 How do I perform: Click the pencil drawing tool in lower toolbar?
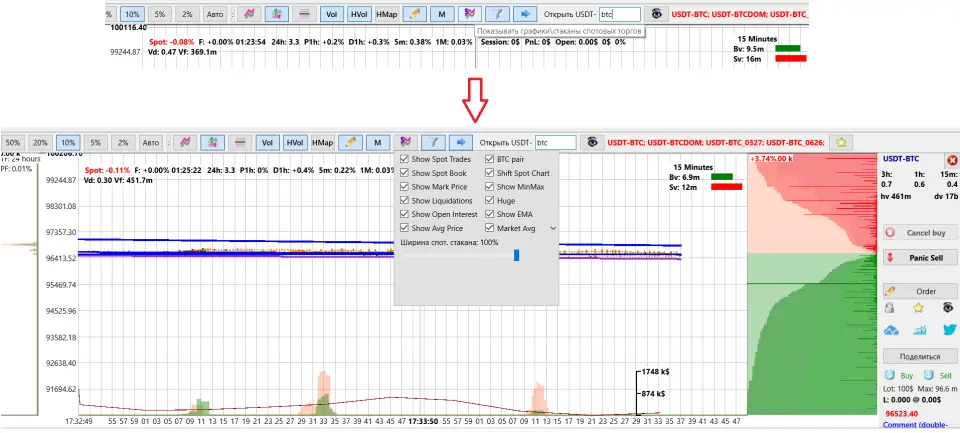[x=349, y=143]
